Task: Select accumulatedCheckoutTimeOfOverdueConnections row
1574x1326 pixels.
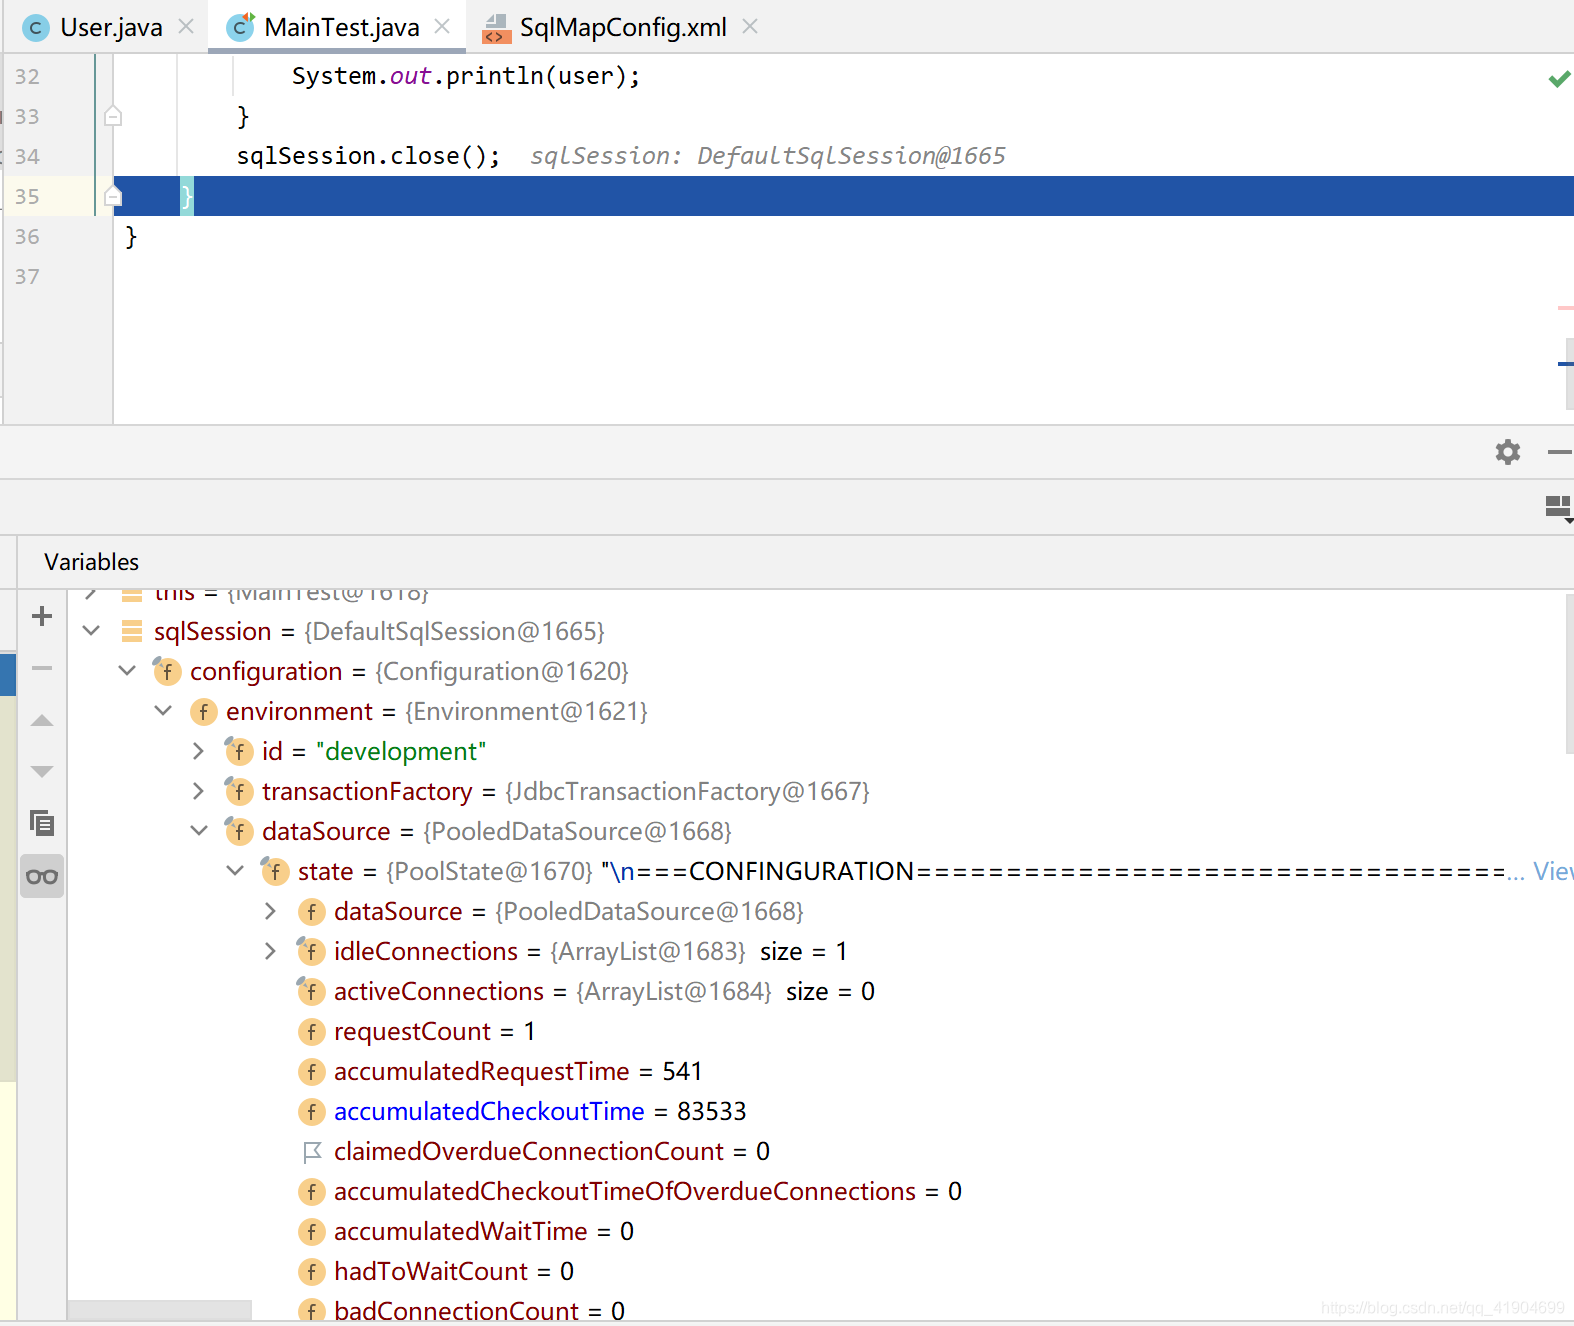Action: 820,1191
